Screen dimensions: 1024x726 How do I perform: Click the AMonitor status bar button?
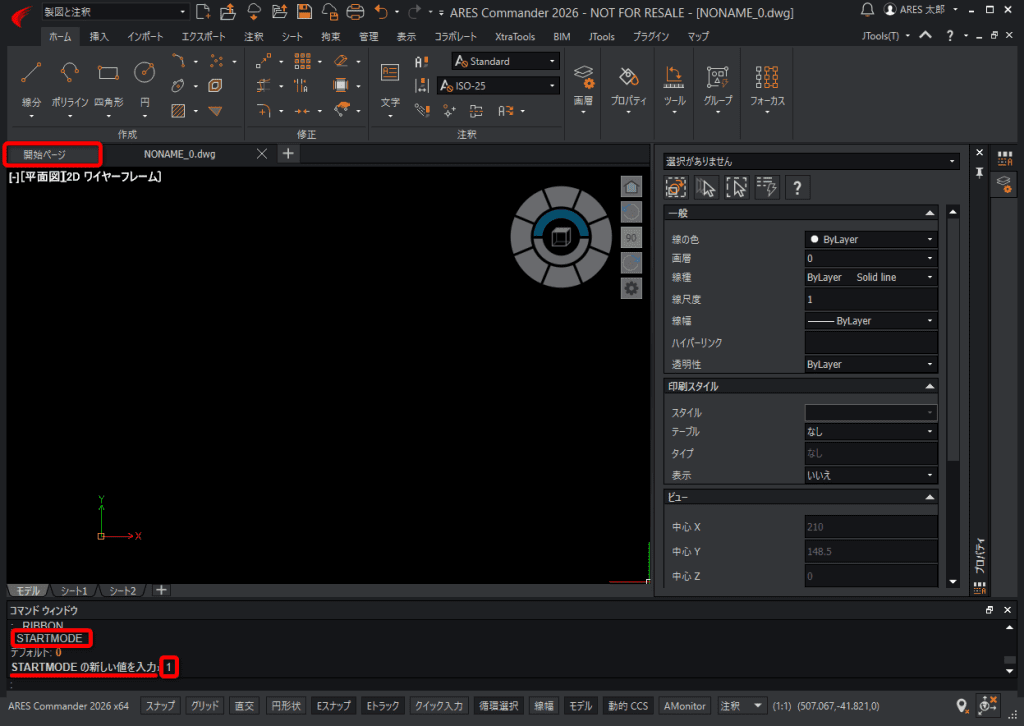click(x=684, y=706)
